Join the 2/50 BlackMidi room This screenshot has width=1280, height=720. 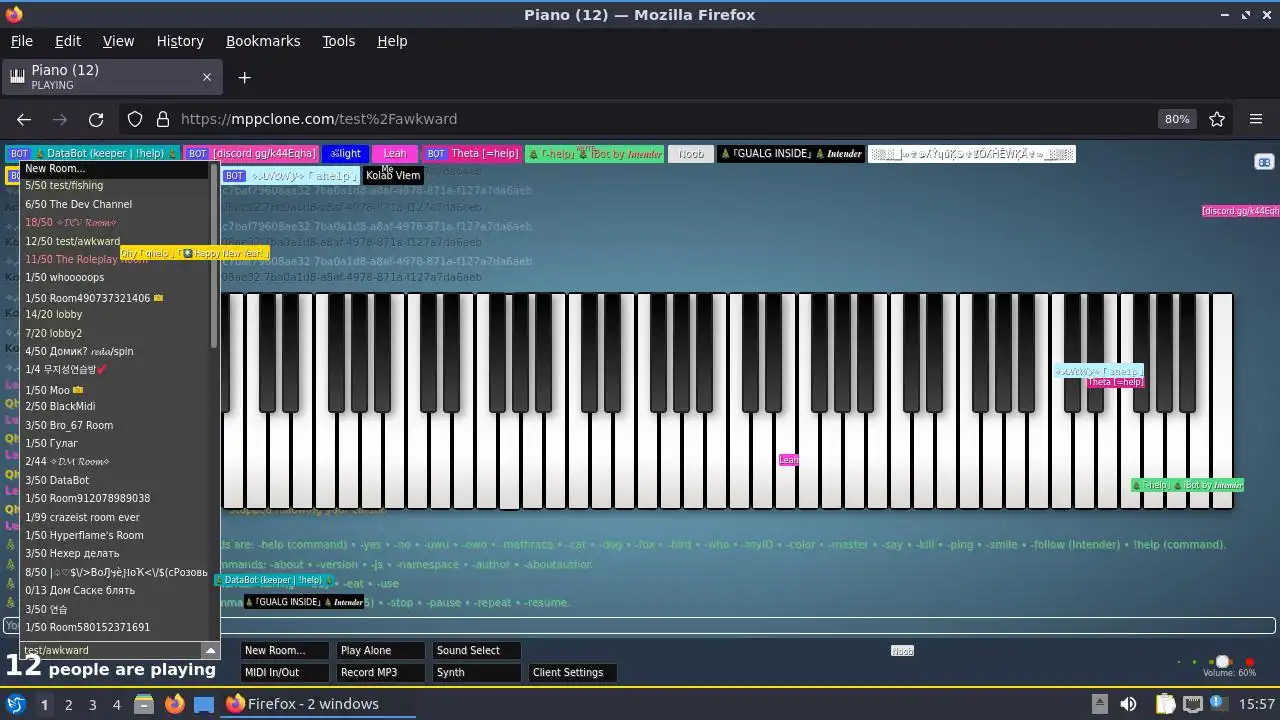point(115,406)
